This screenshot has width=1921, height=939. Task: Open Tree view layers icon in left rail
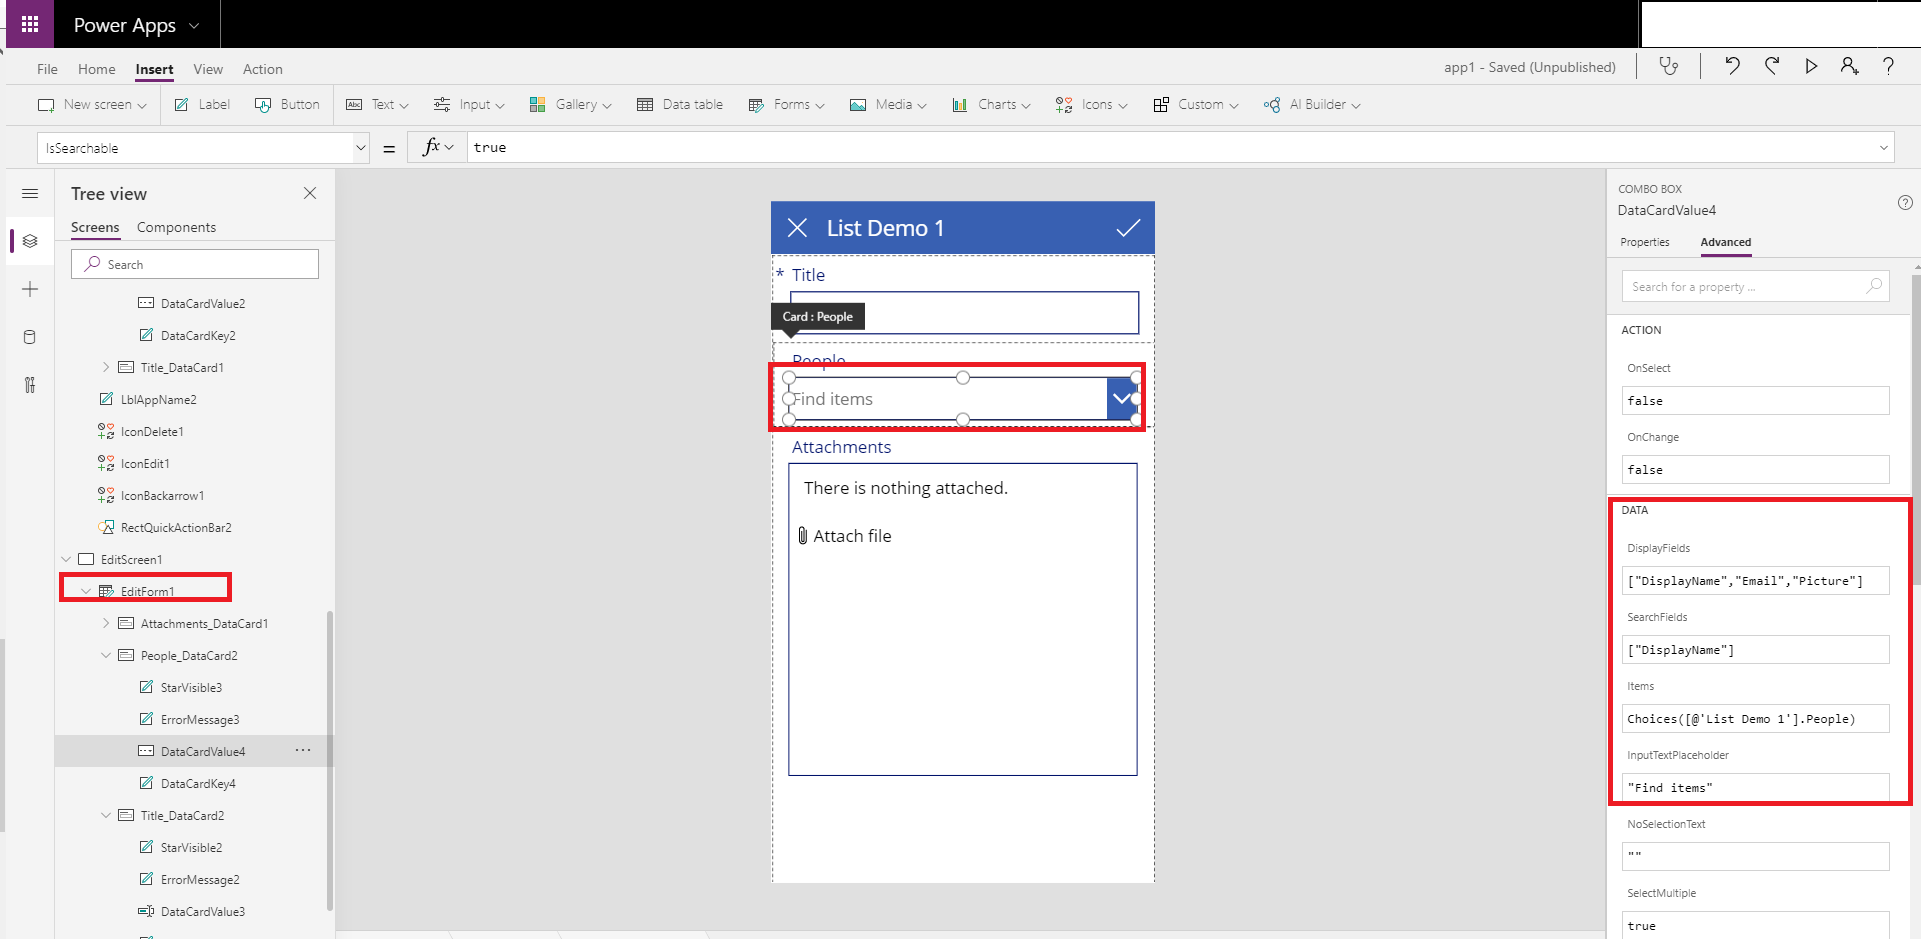tap(30, 241)
